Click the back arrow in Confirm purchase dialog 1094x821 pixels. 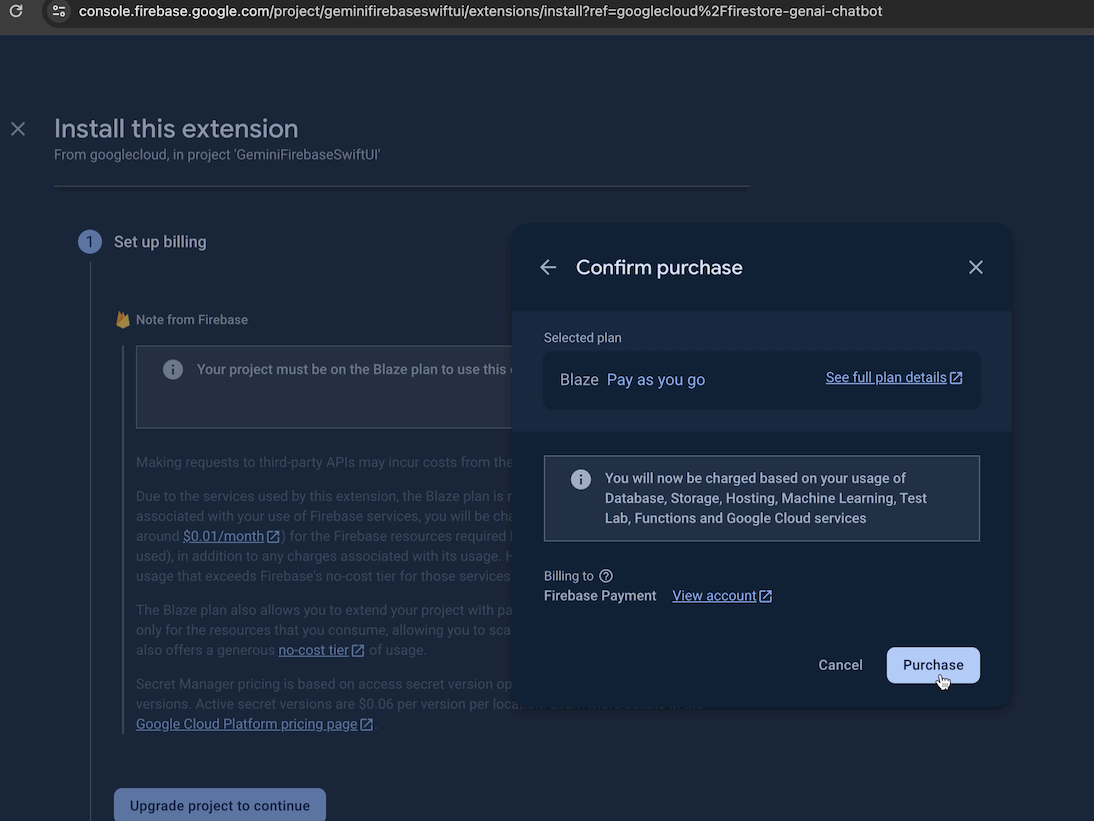548,267
